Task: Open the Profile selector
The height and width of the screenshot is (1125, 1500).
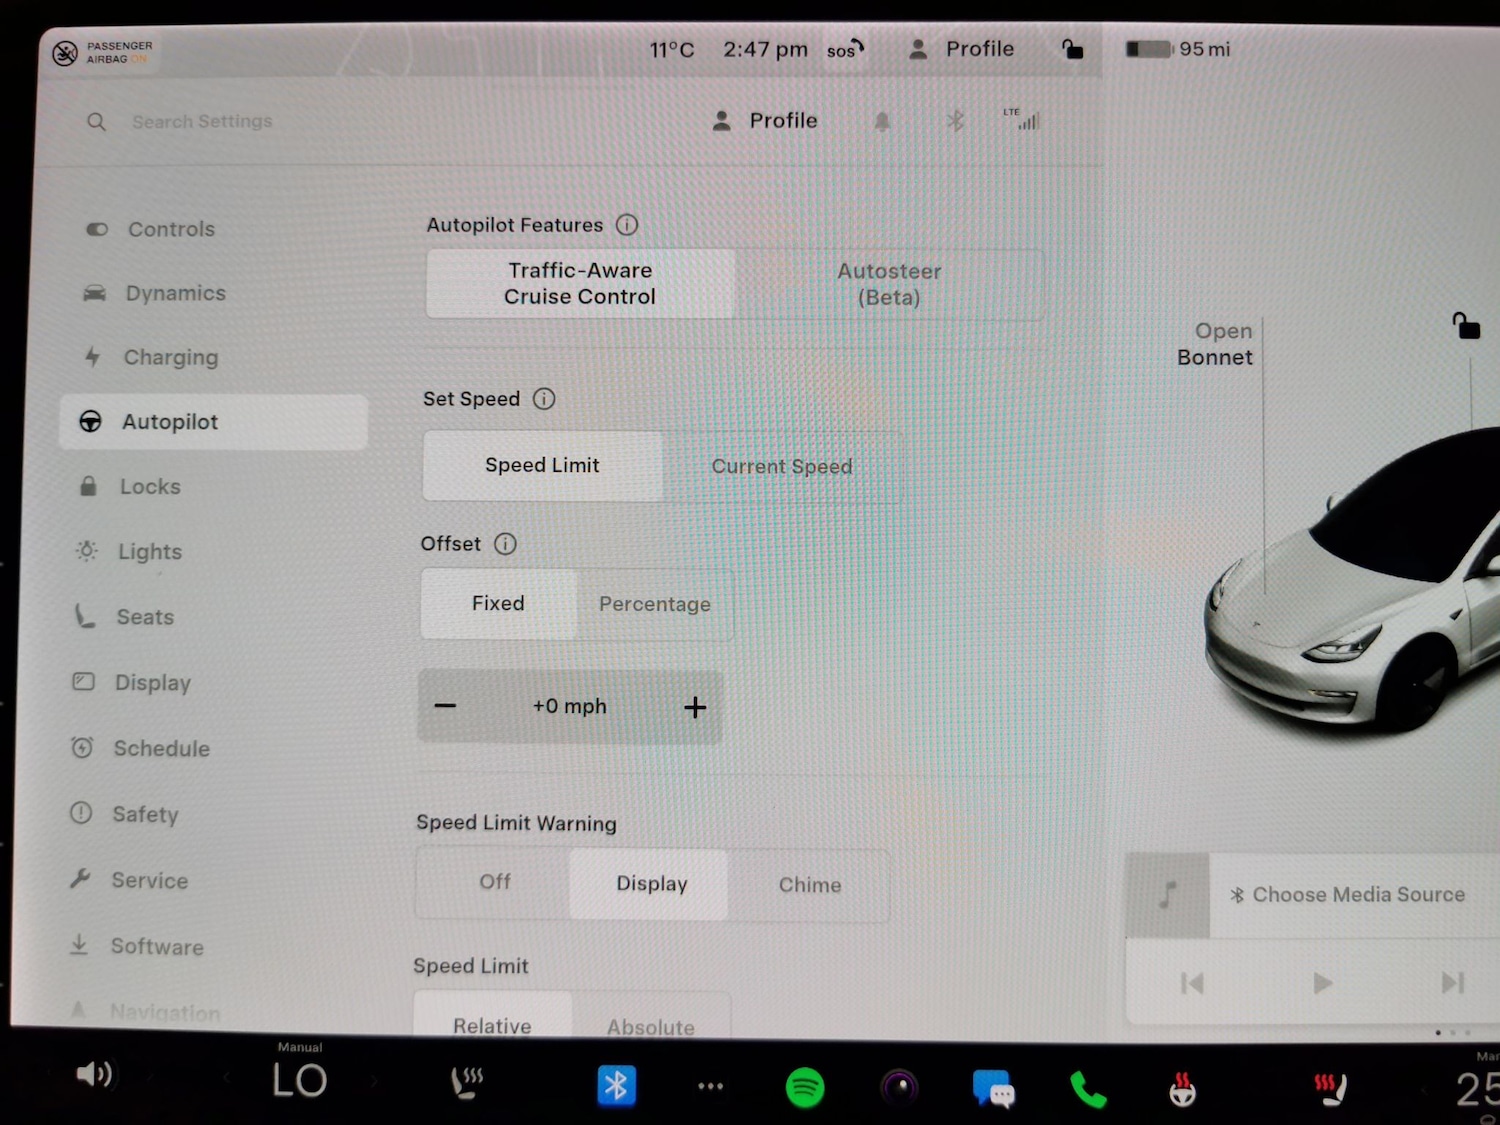Action: pyautogui.click(x=764, y=120)
